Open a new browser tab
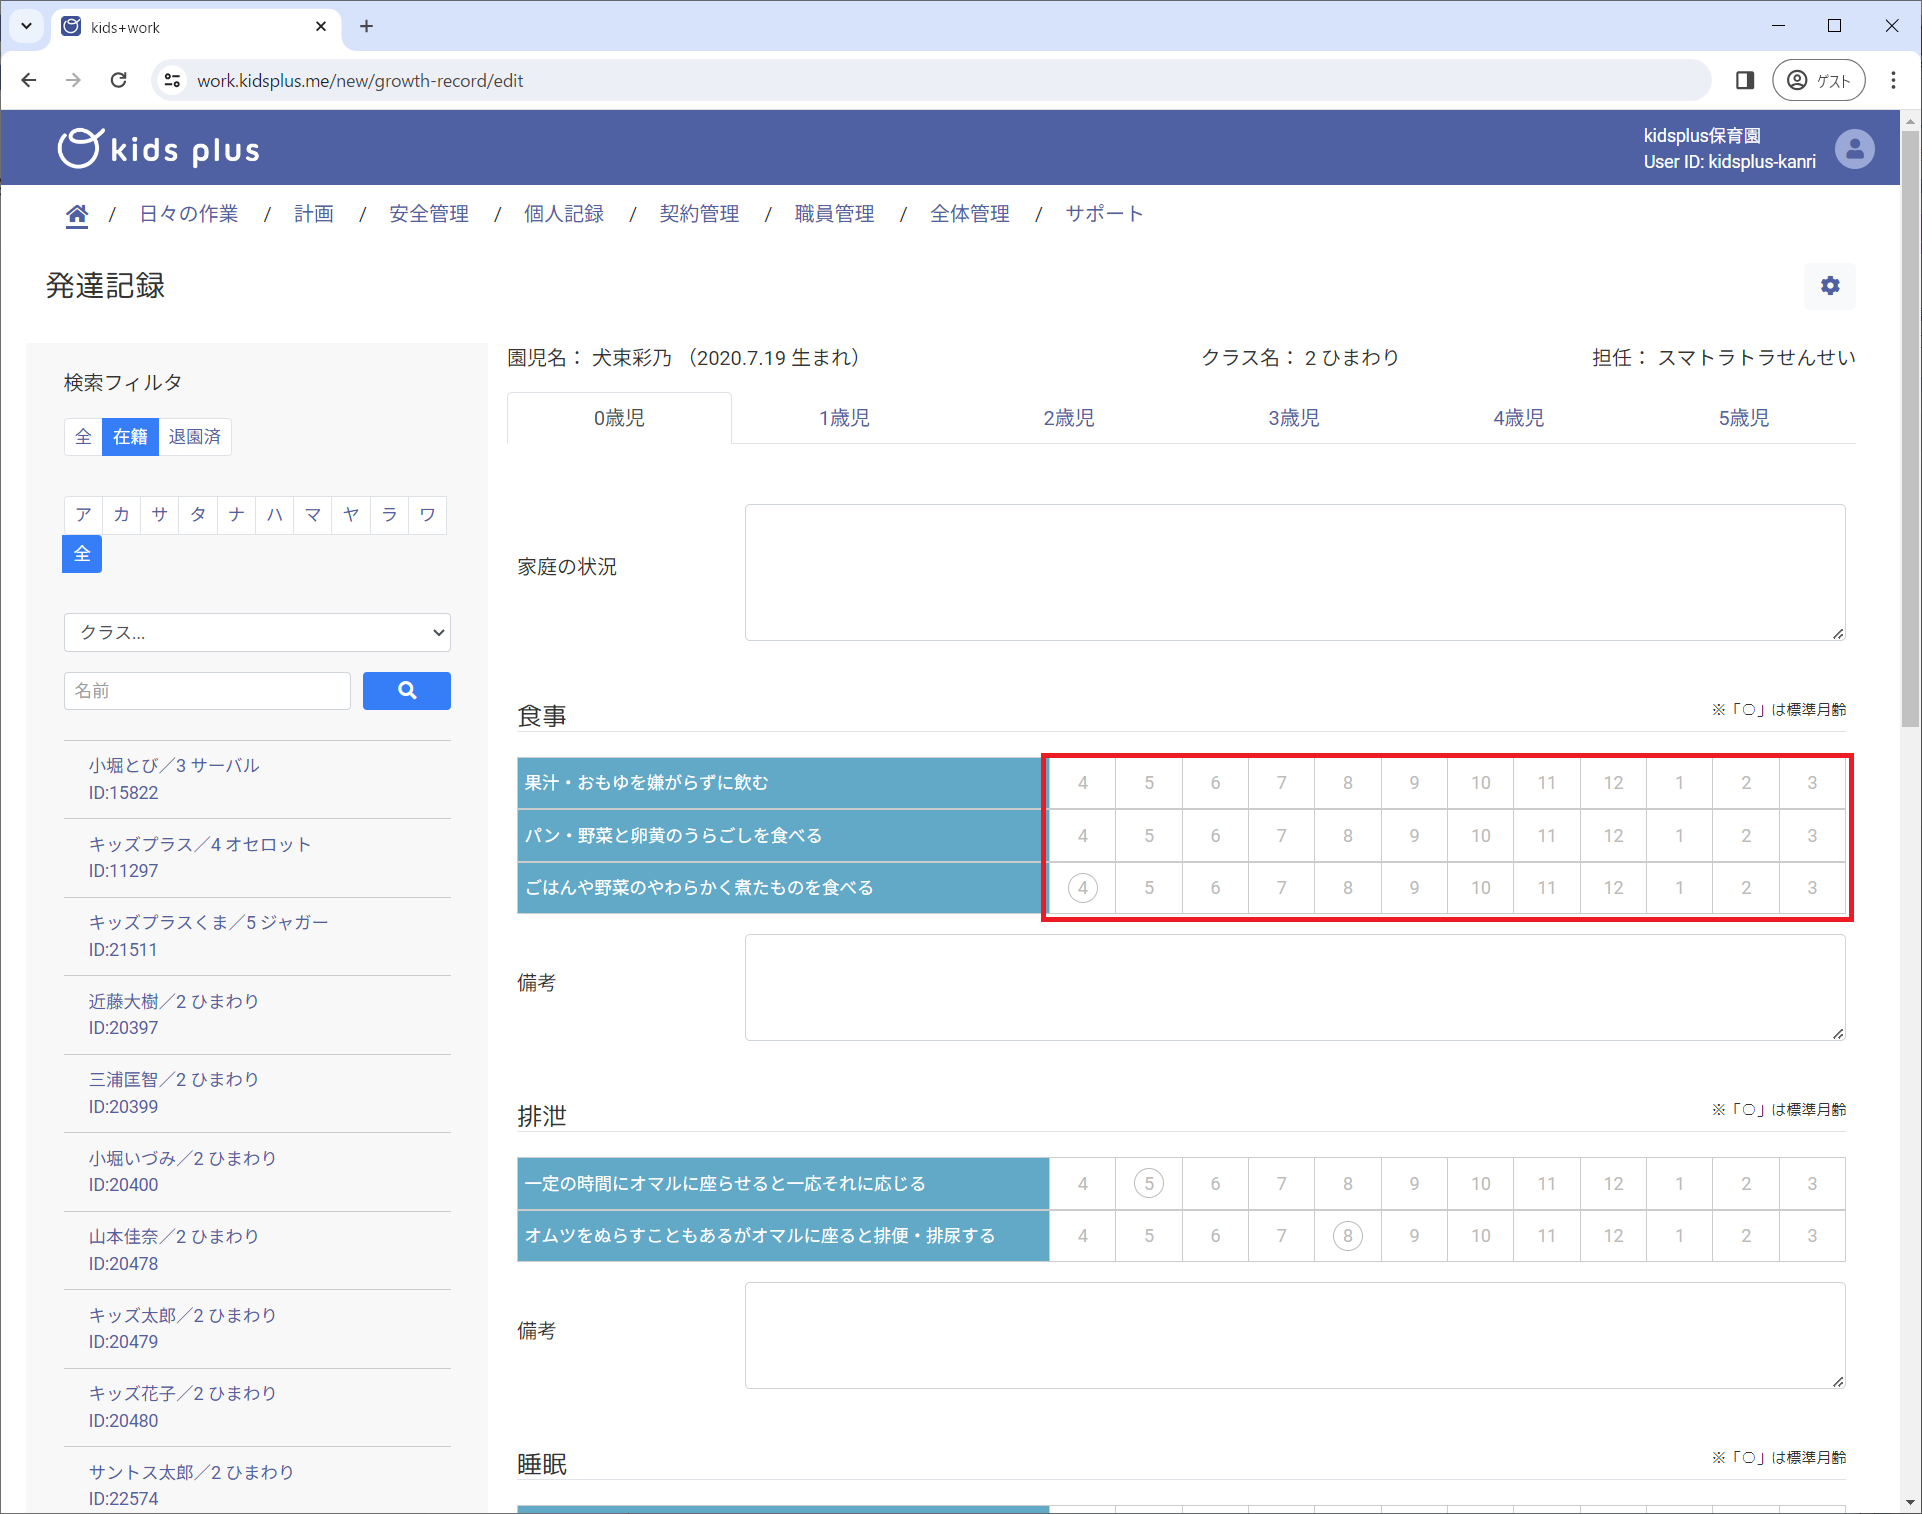 pyautogui.click(x=366, y=27)
